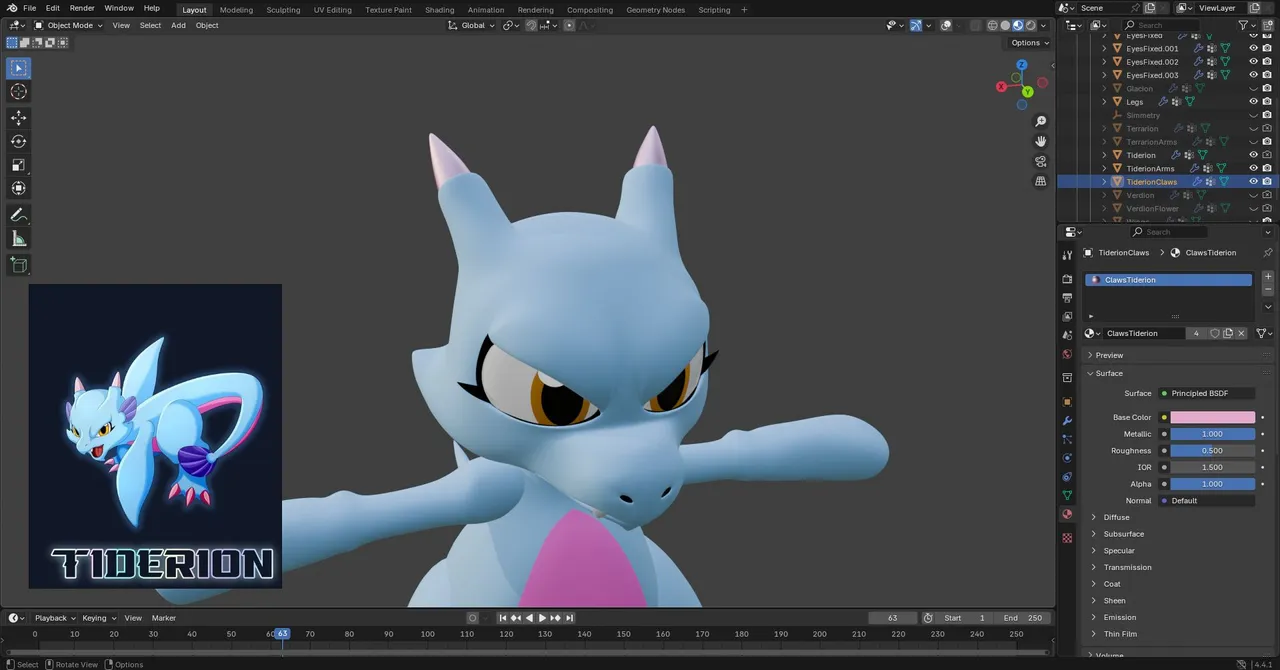Image resolution: width=1280 pixels, height=670 pixels.
Task: Open the File menu
Action: [30, 8]
